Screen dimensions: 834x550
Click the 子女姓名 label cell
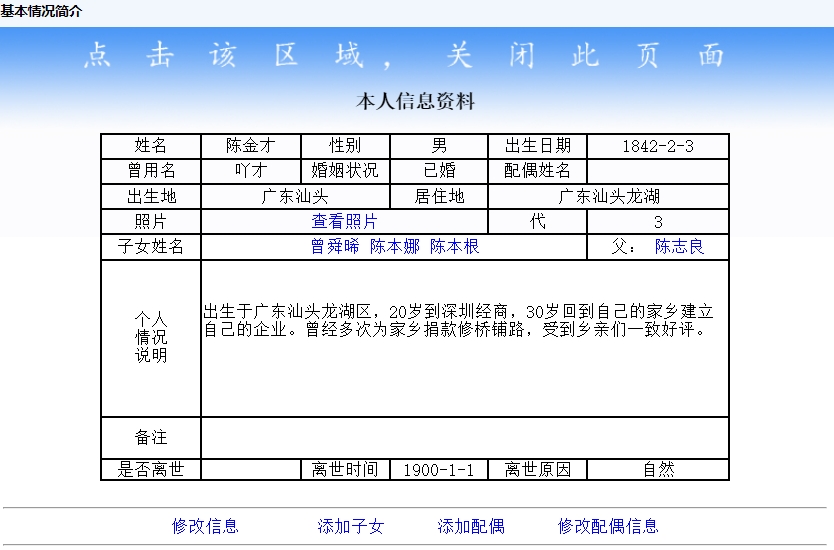[151, 246]
